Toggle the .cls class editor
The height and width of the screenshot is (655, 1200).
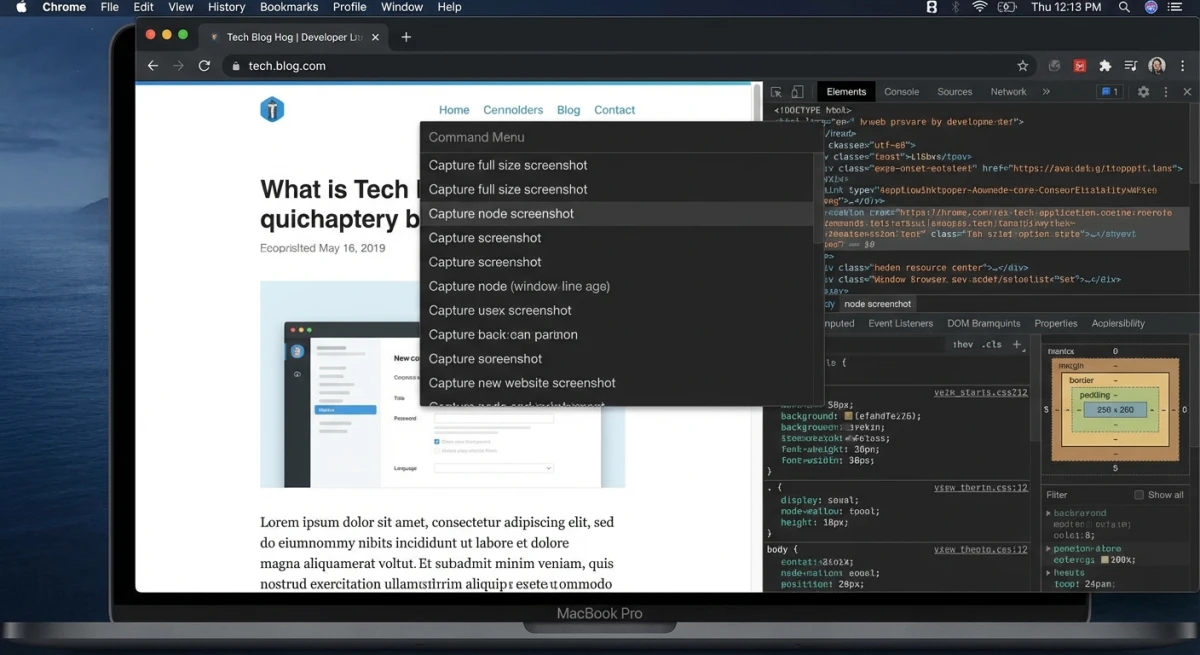(991, 344)
